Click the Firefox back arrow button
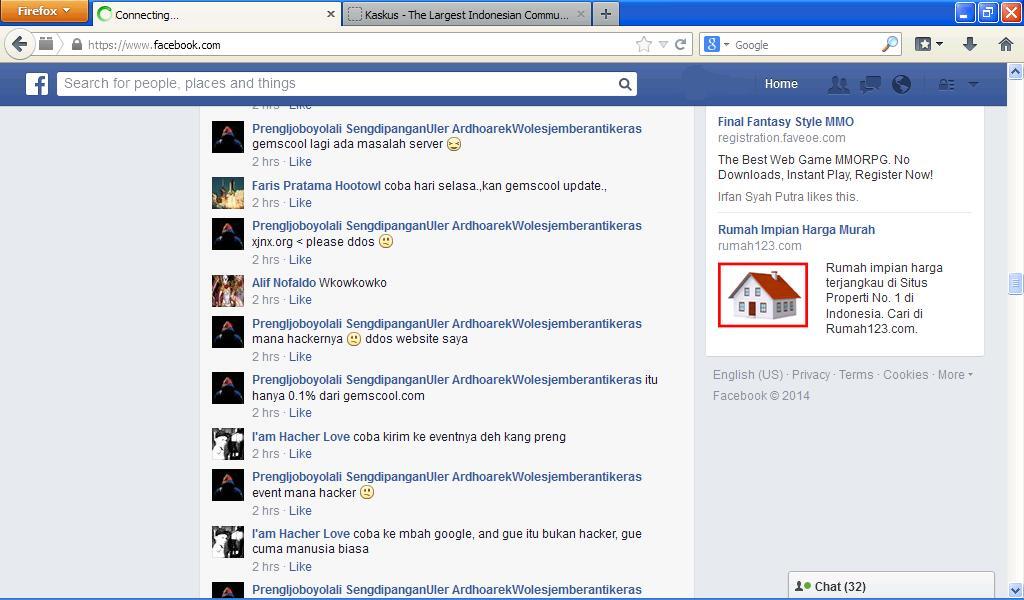 pos(20,44)
